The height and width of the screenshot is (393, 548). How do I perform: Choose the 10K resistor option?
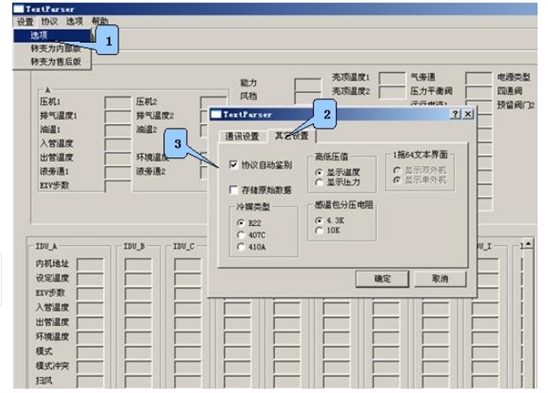(319, 230)
